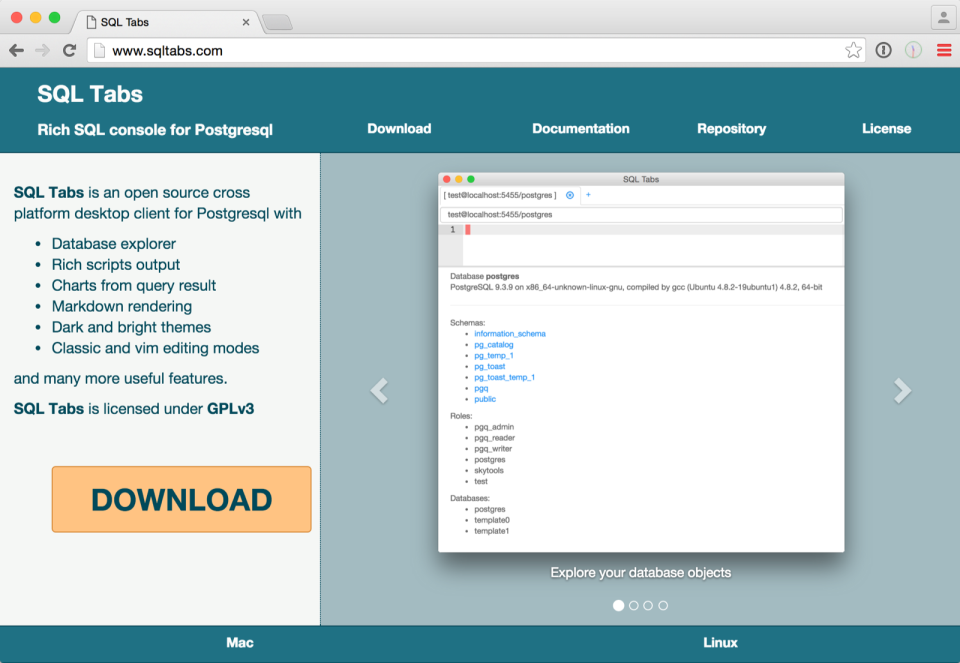Click the orange DOWNLOAD button
Screen dimensions: 960x663
point(181,499)
